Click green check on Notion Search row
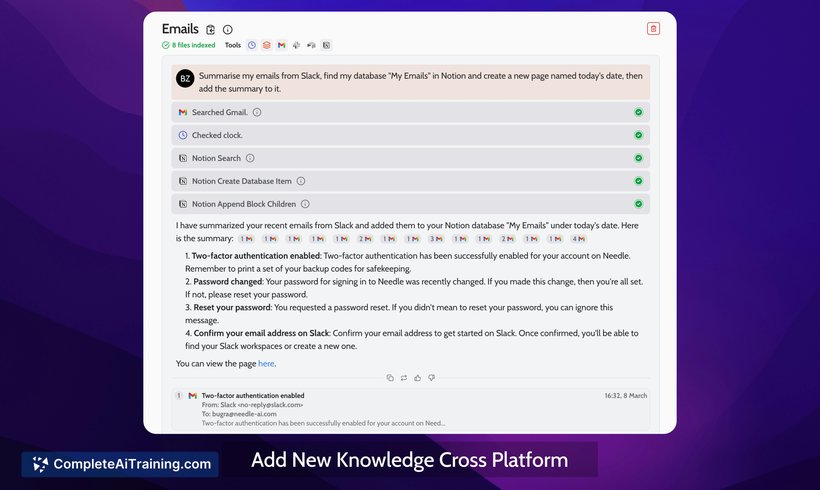Image resolution: width=820 pixels, height=490 pixels. (x=639, y=158)
